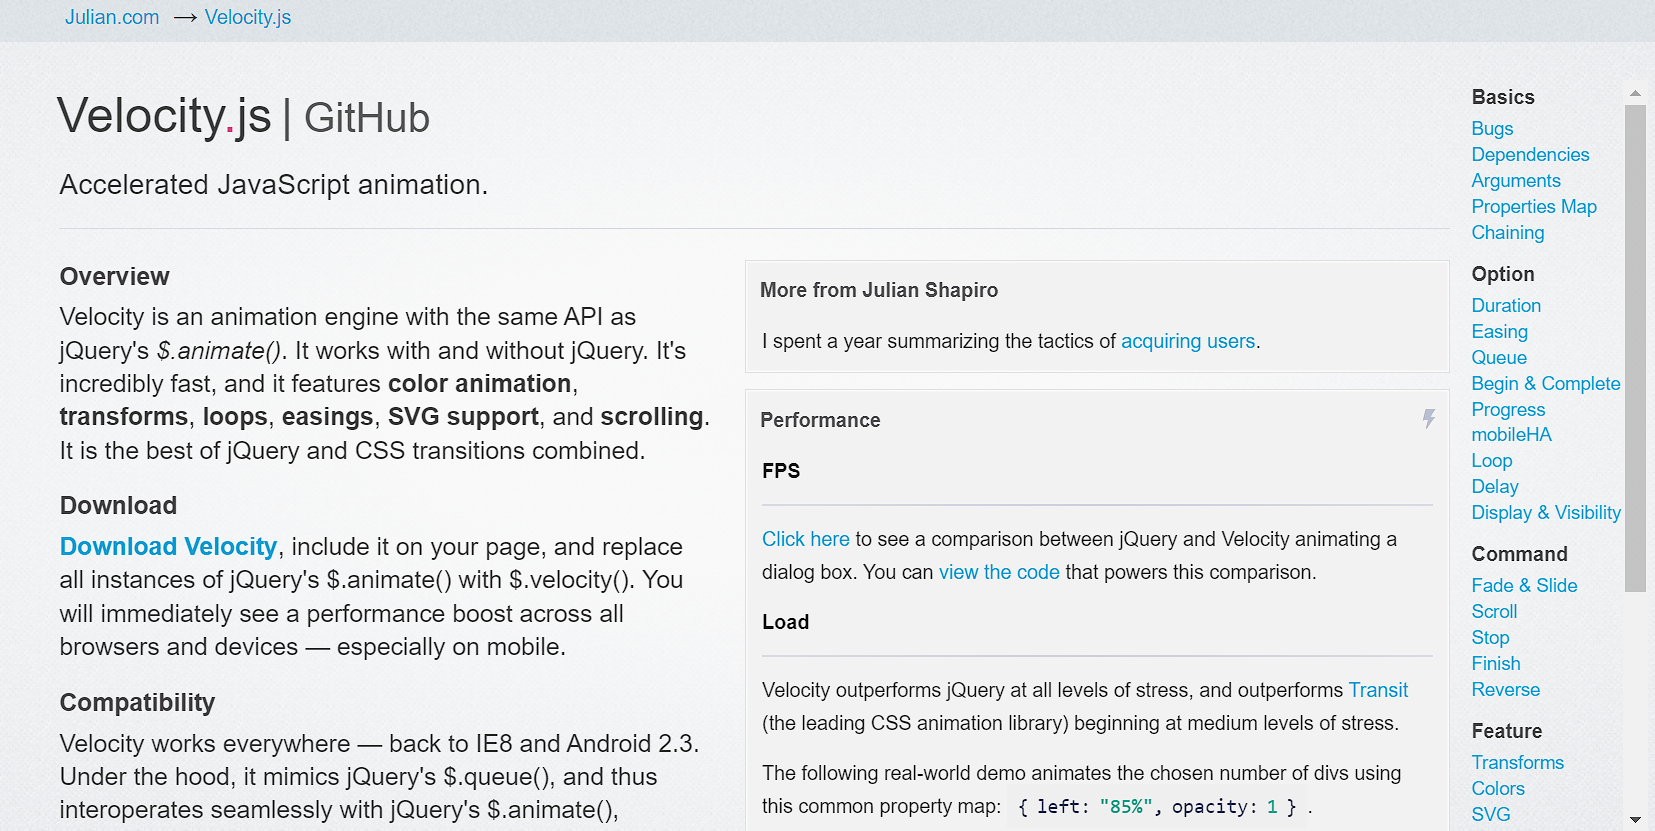This screenshot has height=831, width=1655.
Task: Click the 'Accelerated JavaScript animation.' tagline
Action: (273, 185)
